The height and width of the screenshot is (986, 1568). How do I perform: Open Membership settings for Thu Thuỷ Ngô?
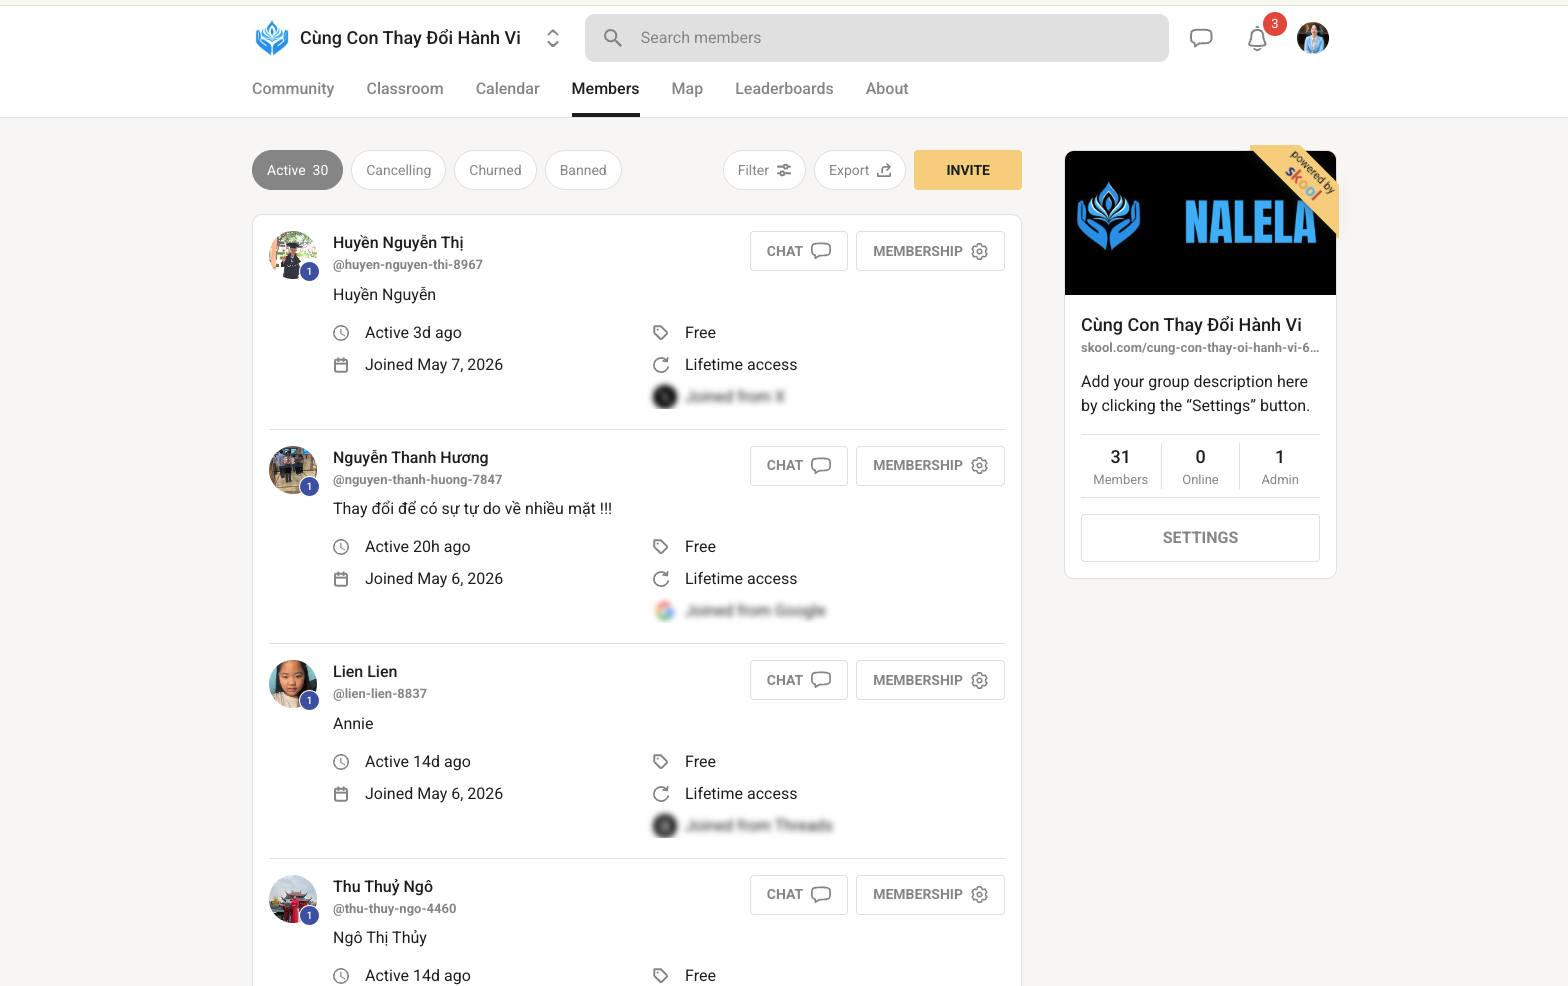930,895
